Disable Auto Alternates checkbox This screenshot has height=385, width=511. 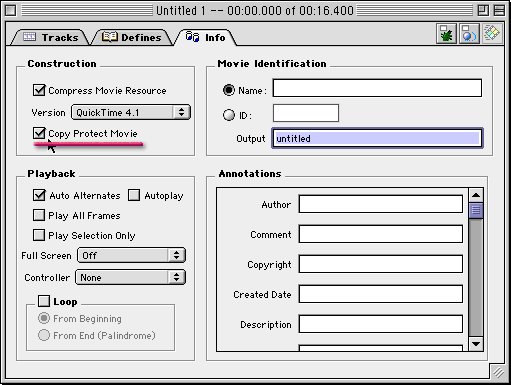pos(39,195)
